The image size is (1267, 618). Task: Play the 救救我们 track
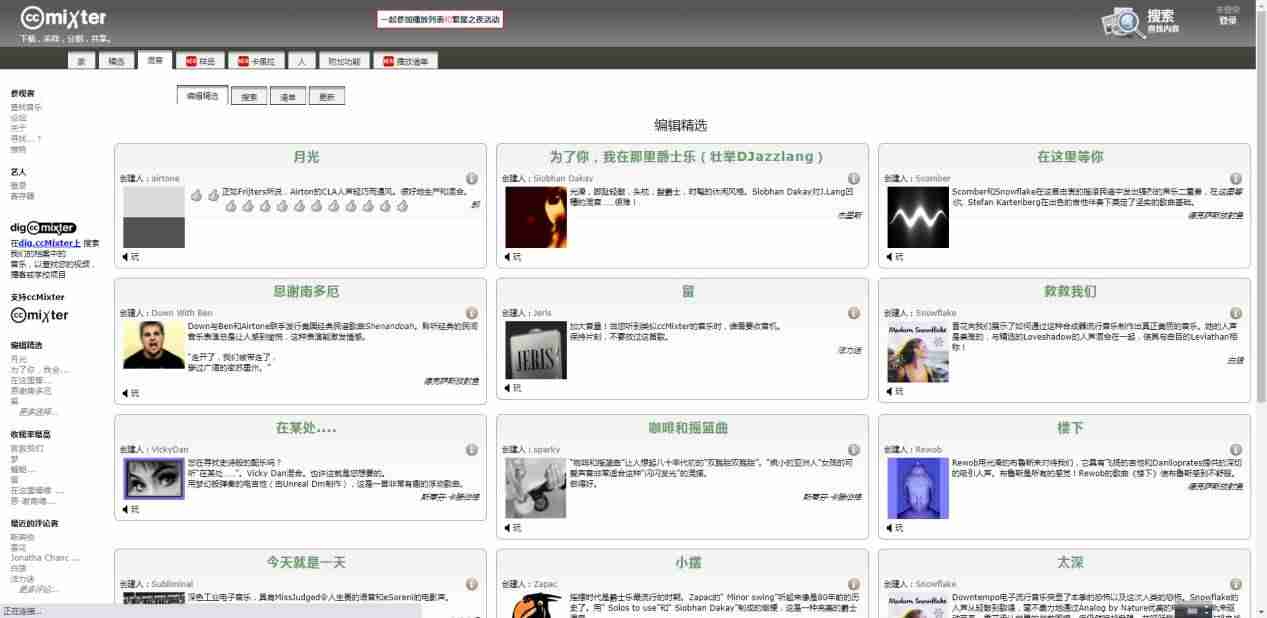tap(893, 392)
